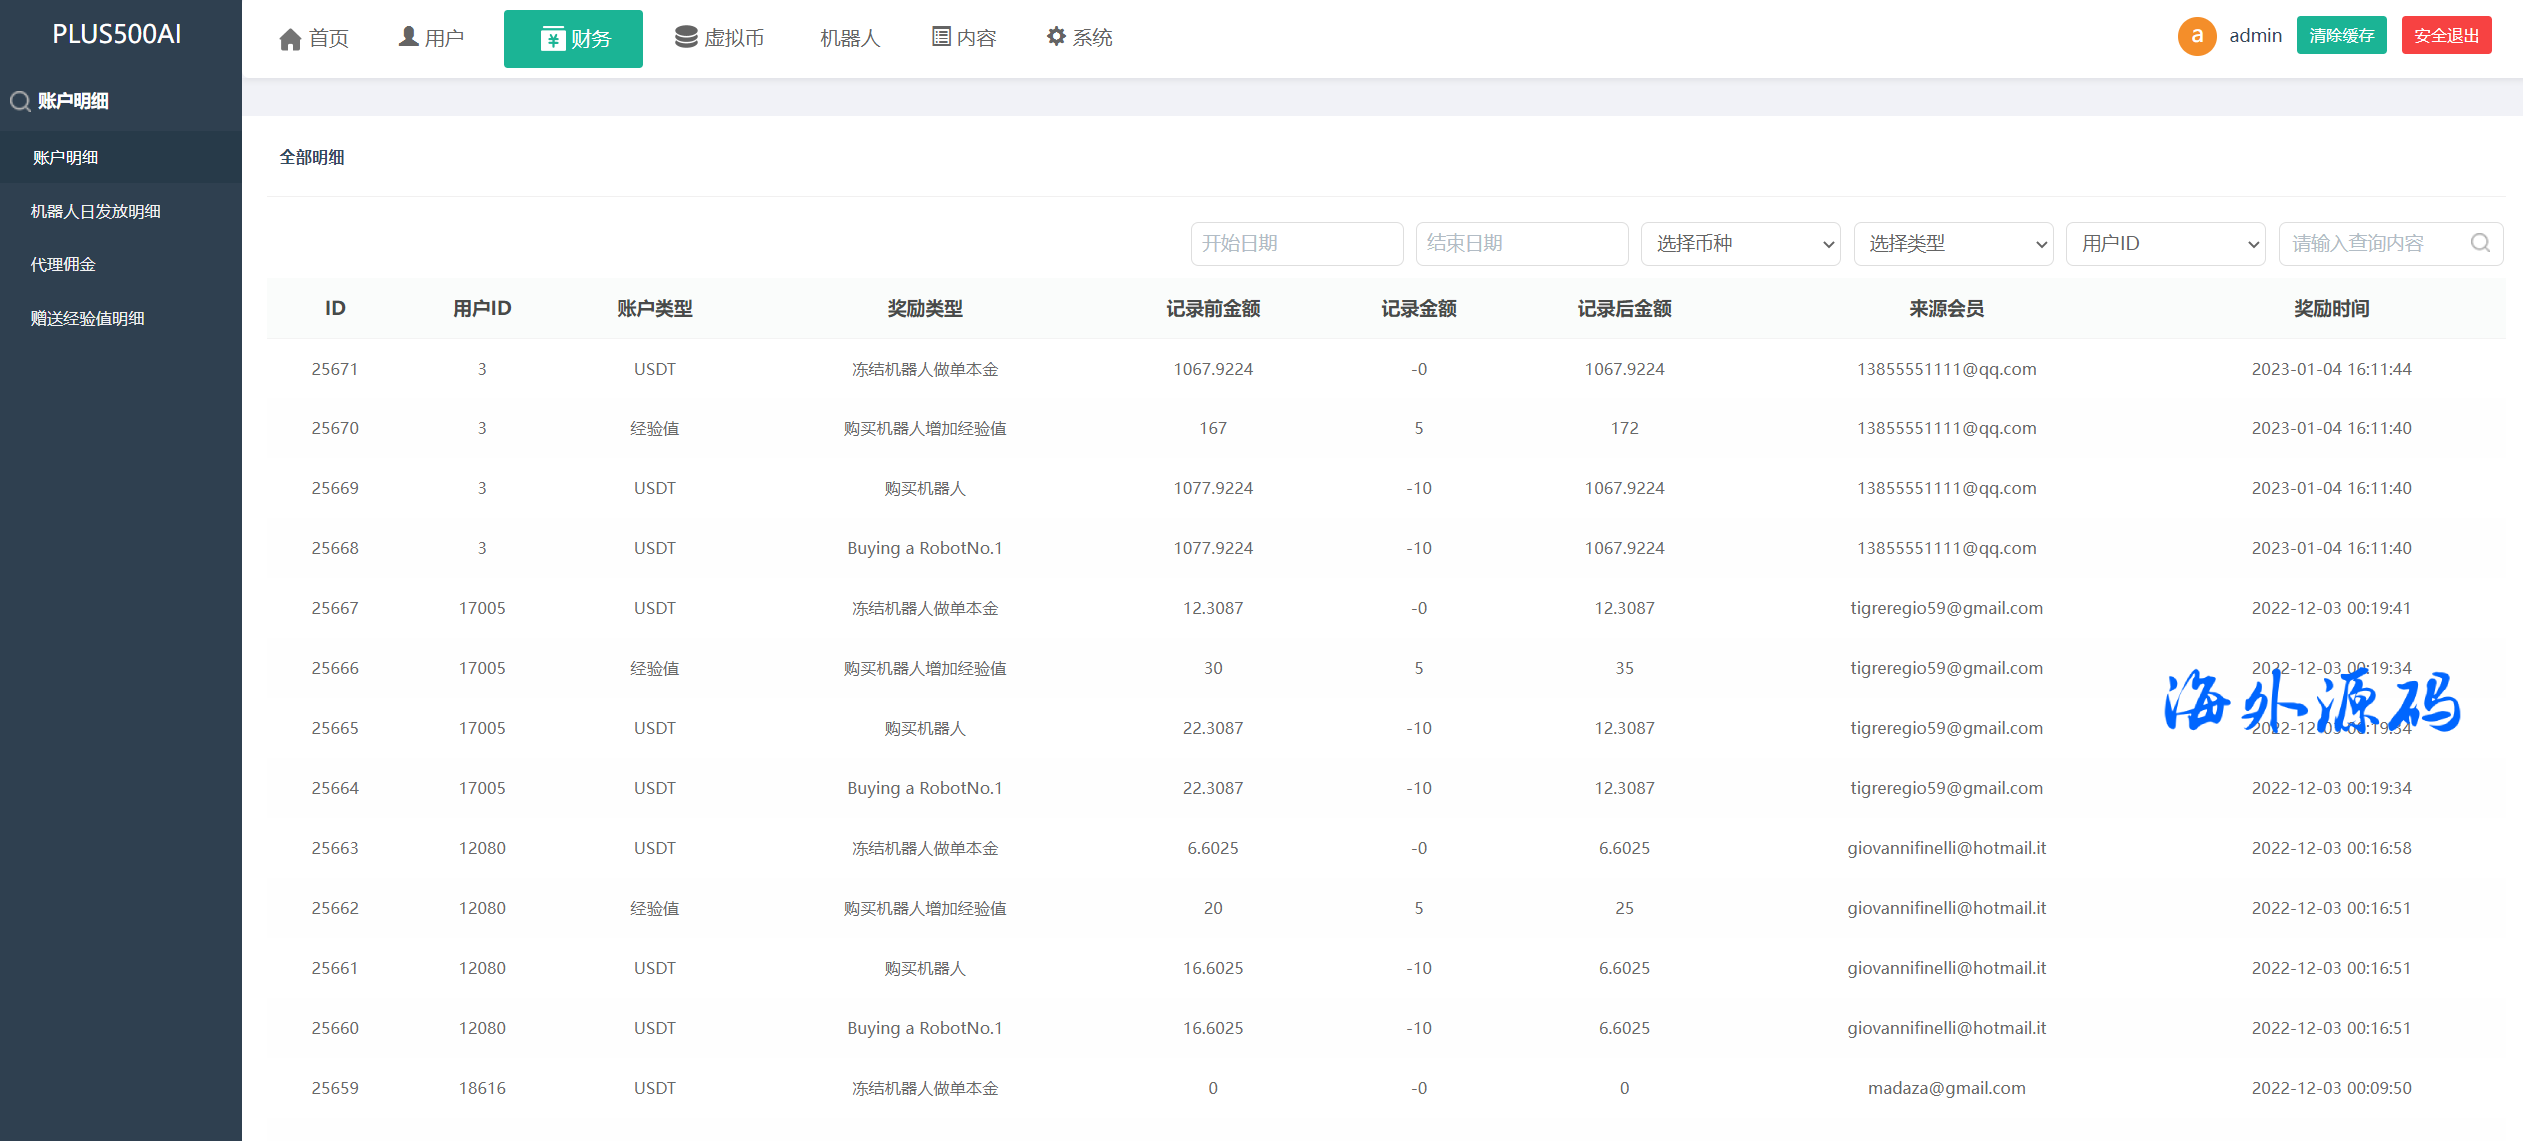The width and height of the screenshot is (2523, 1141).
Task: Go to 赠送经验值明细 in sidebar
Action: 88,318
